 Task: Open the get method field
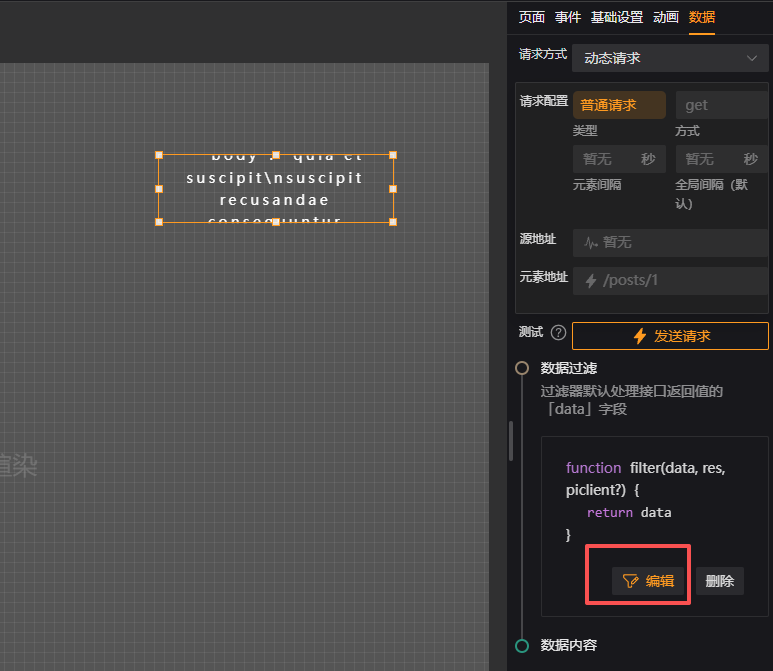[722, 105]
